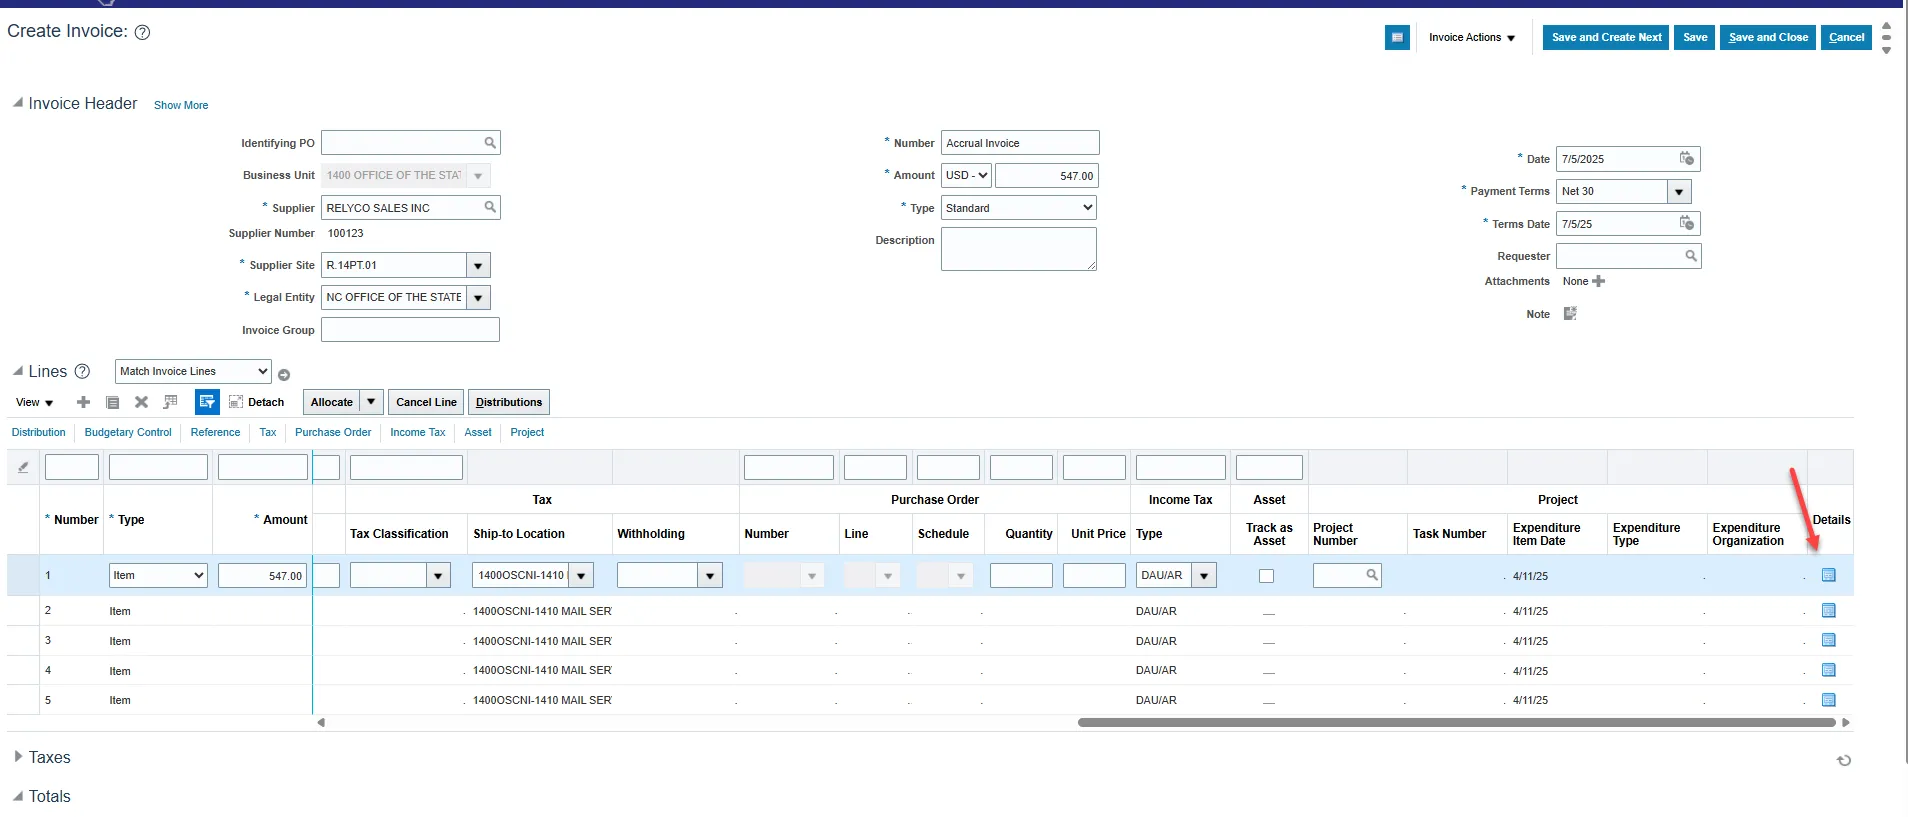
Task: Click the add line plus icon
Action: [x=83, y=402]
